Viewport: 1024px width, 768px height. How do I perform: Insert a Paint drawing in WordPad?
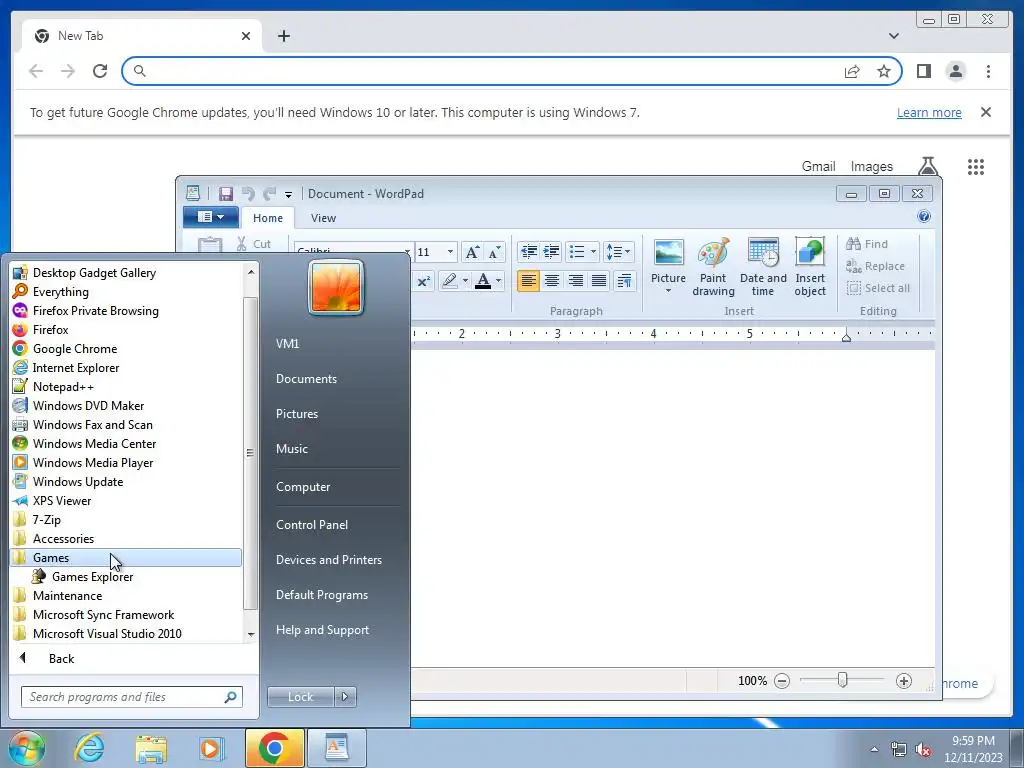pyautogui.click(x=713, y=266)
